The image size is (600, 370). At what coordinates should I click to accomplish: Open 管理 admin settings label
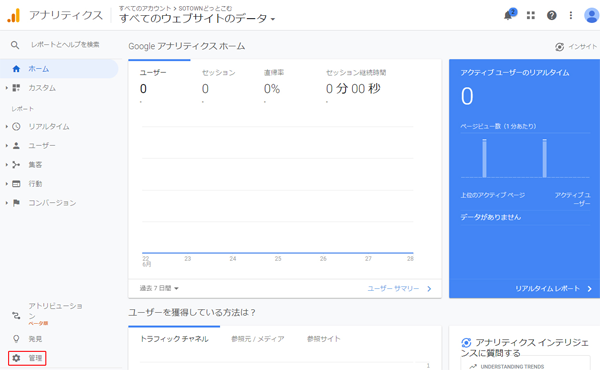pyautogui.click(x=35, y=358)
